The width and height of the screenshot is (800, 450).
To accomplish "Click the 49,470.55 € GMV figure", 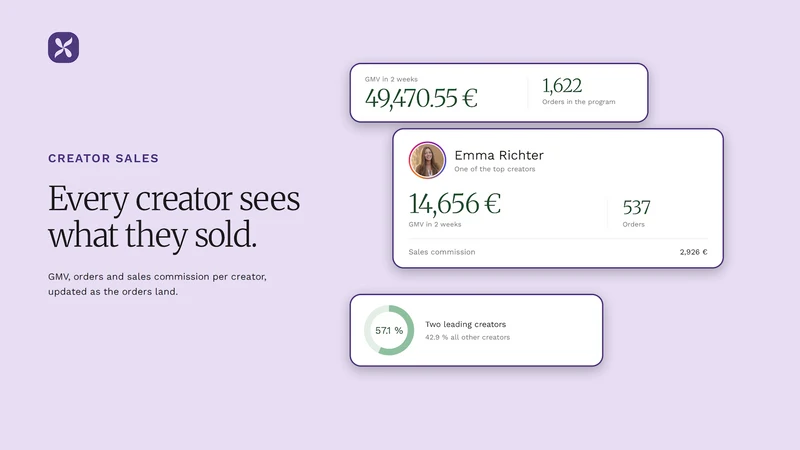I will pyautogui.click(x=421, y=98).
